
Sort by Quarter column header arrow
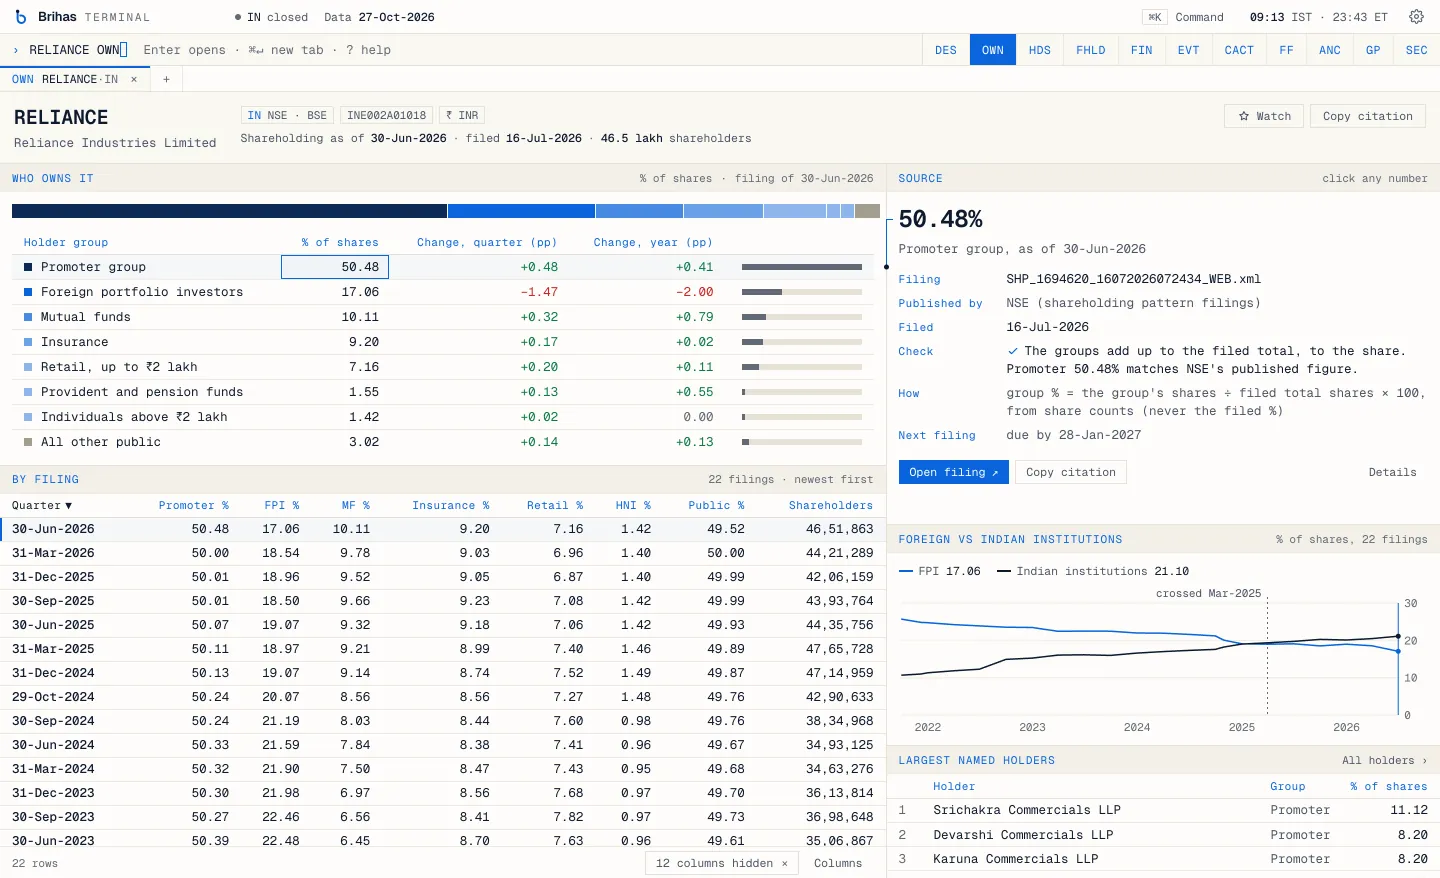[x=68, y=506]
